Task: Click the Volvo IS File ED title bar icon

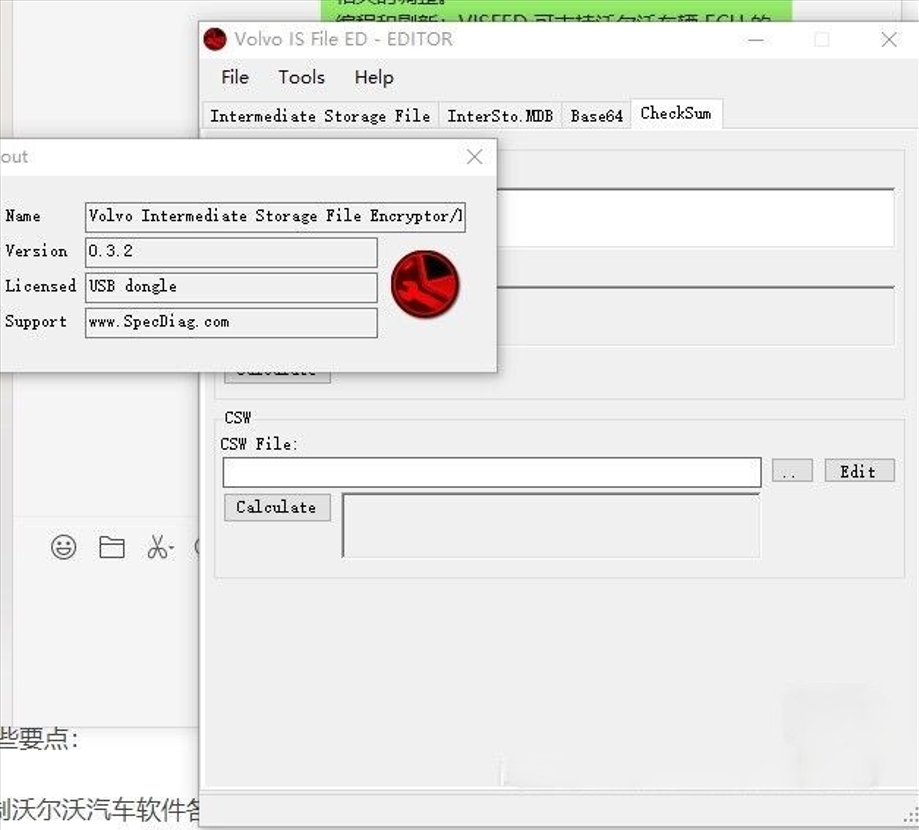Action: tap(215, 39)
